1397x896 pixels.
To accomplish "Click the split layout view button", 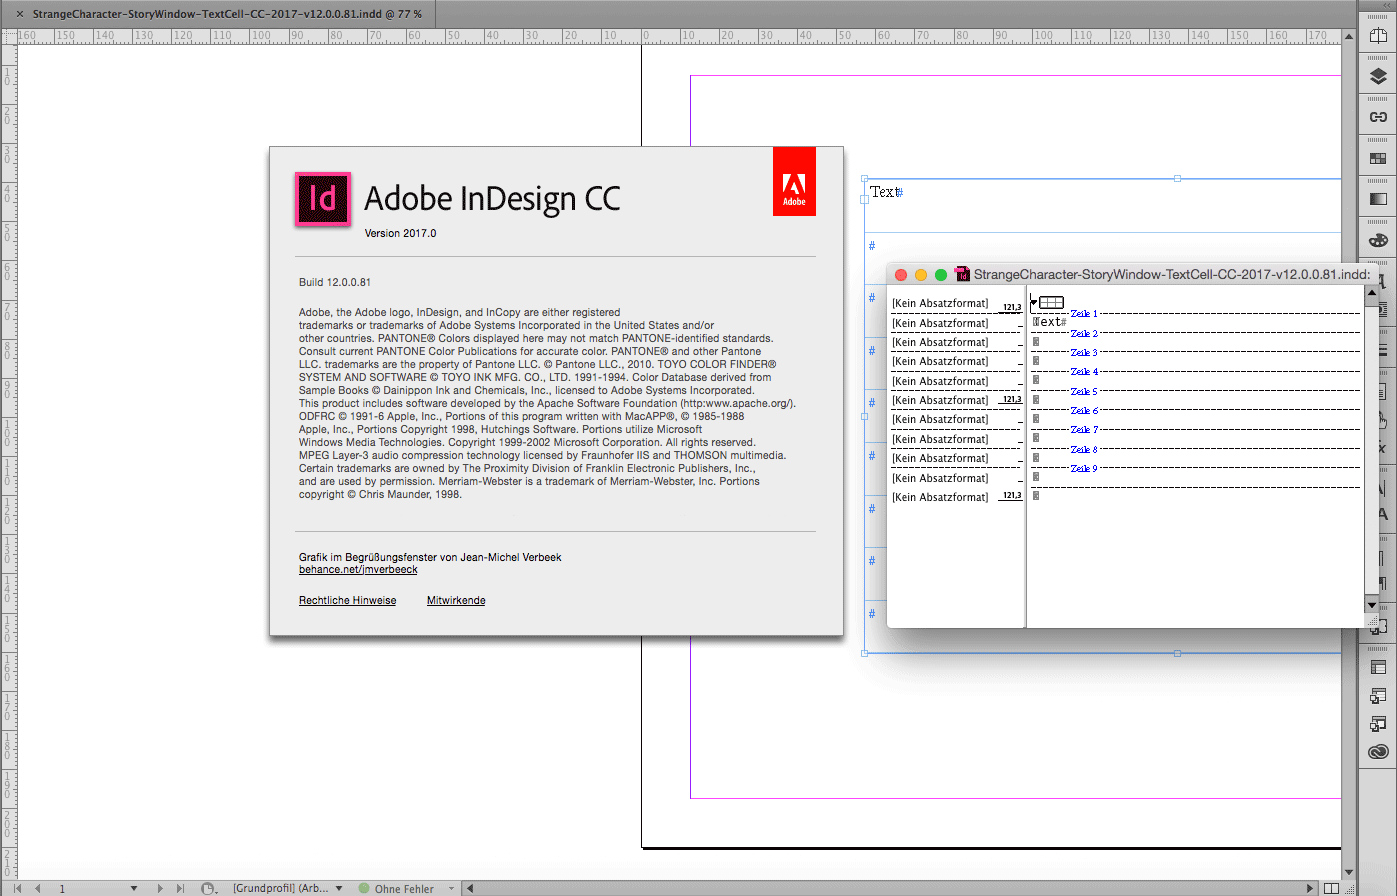I will point(1331,888).
